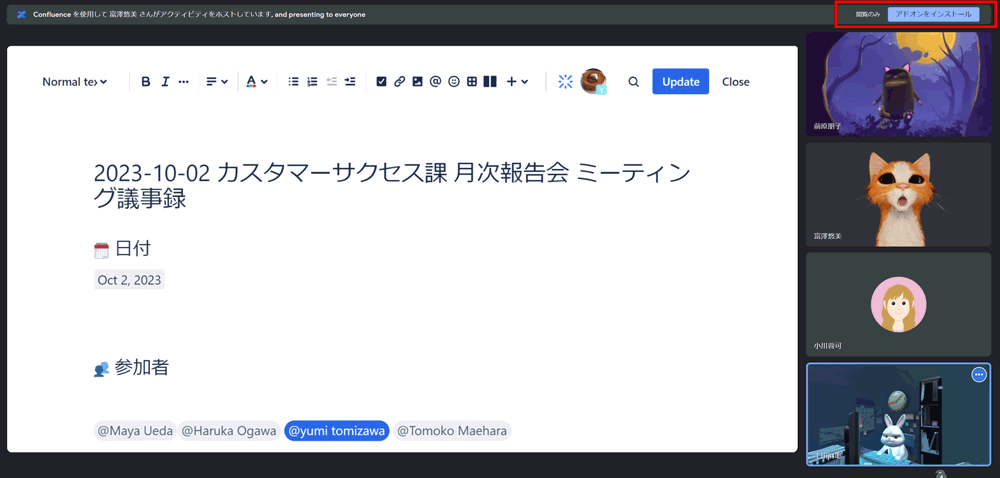Open the more formatting ellipsis menu

pos(184,82)
